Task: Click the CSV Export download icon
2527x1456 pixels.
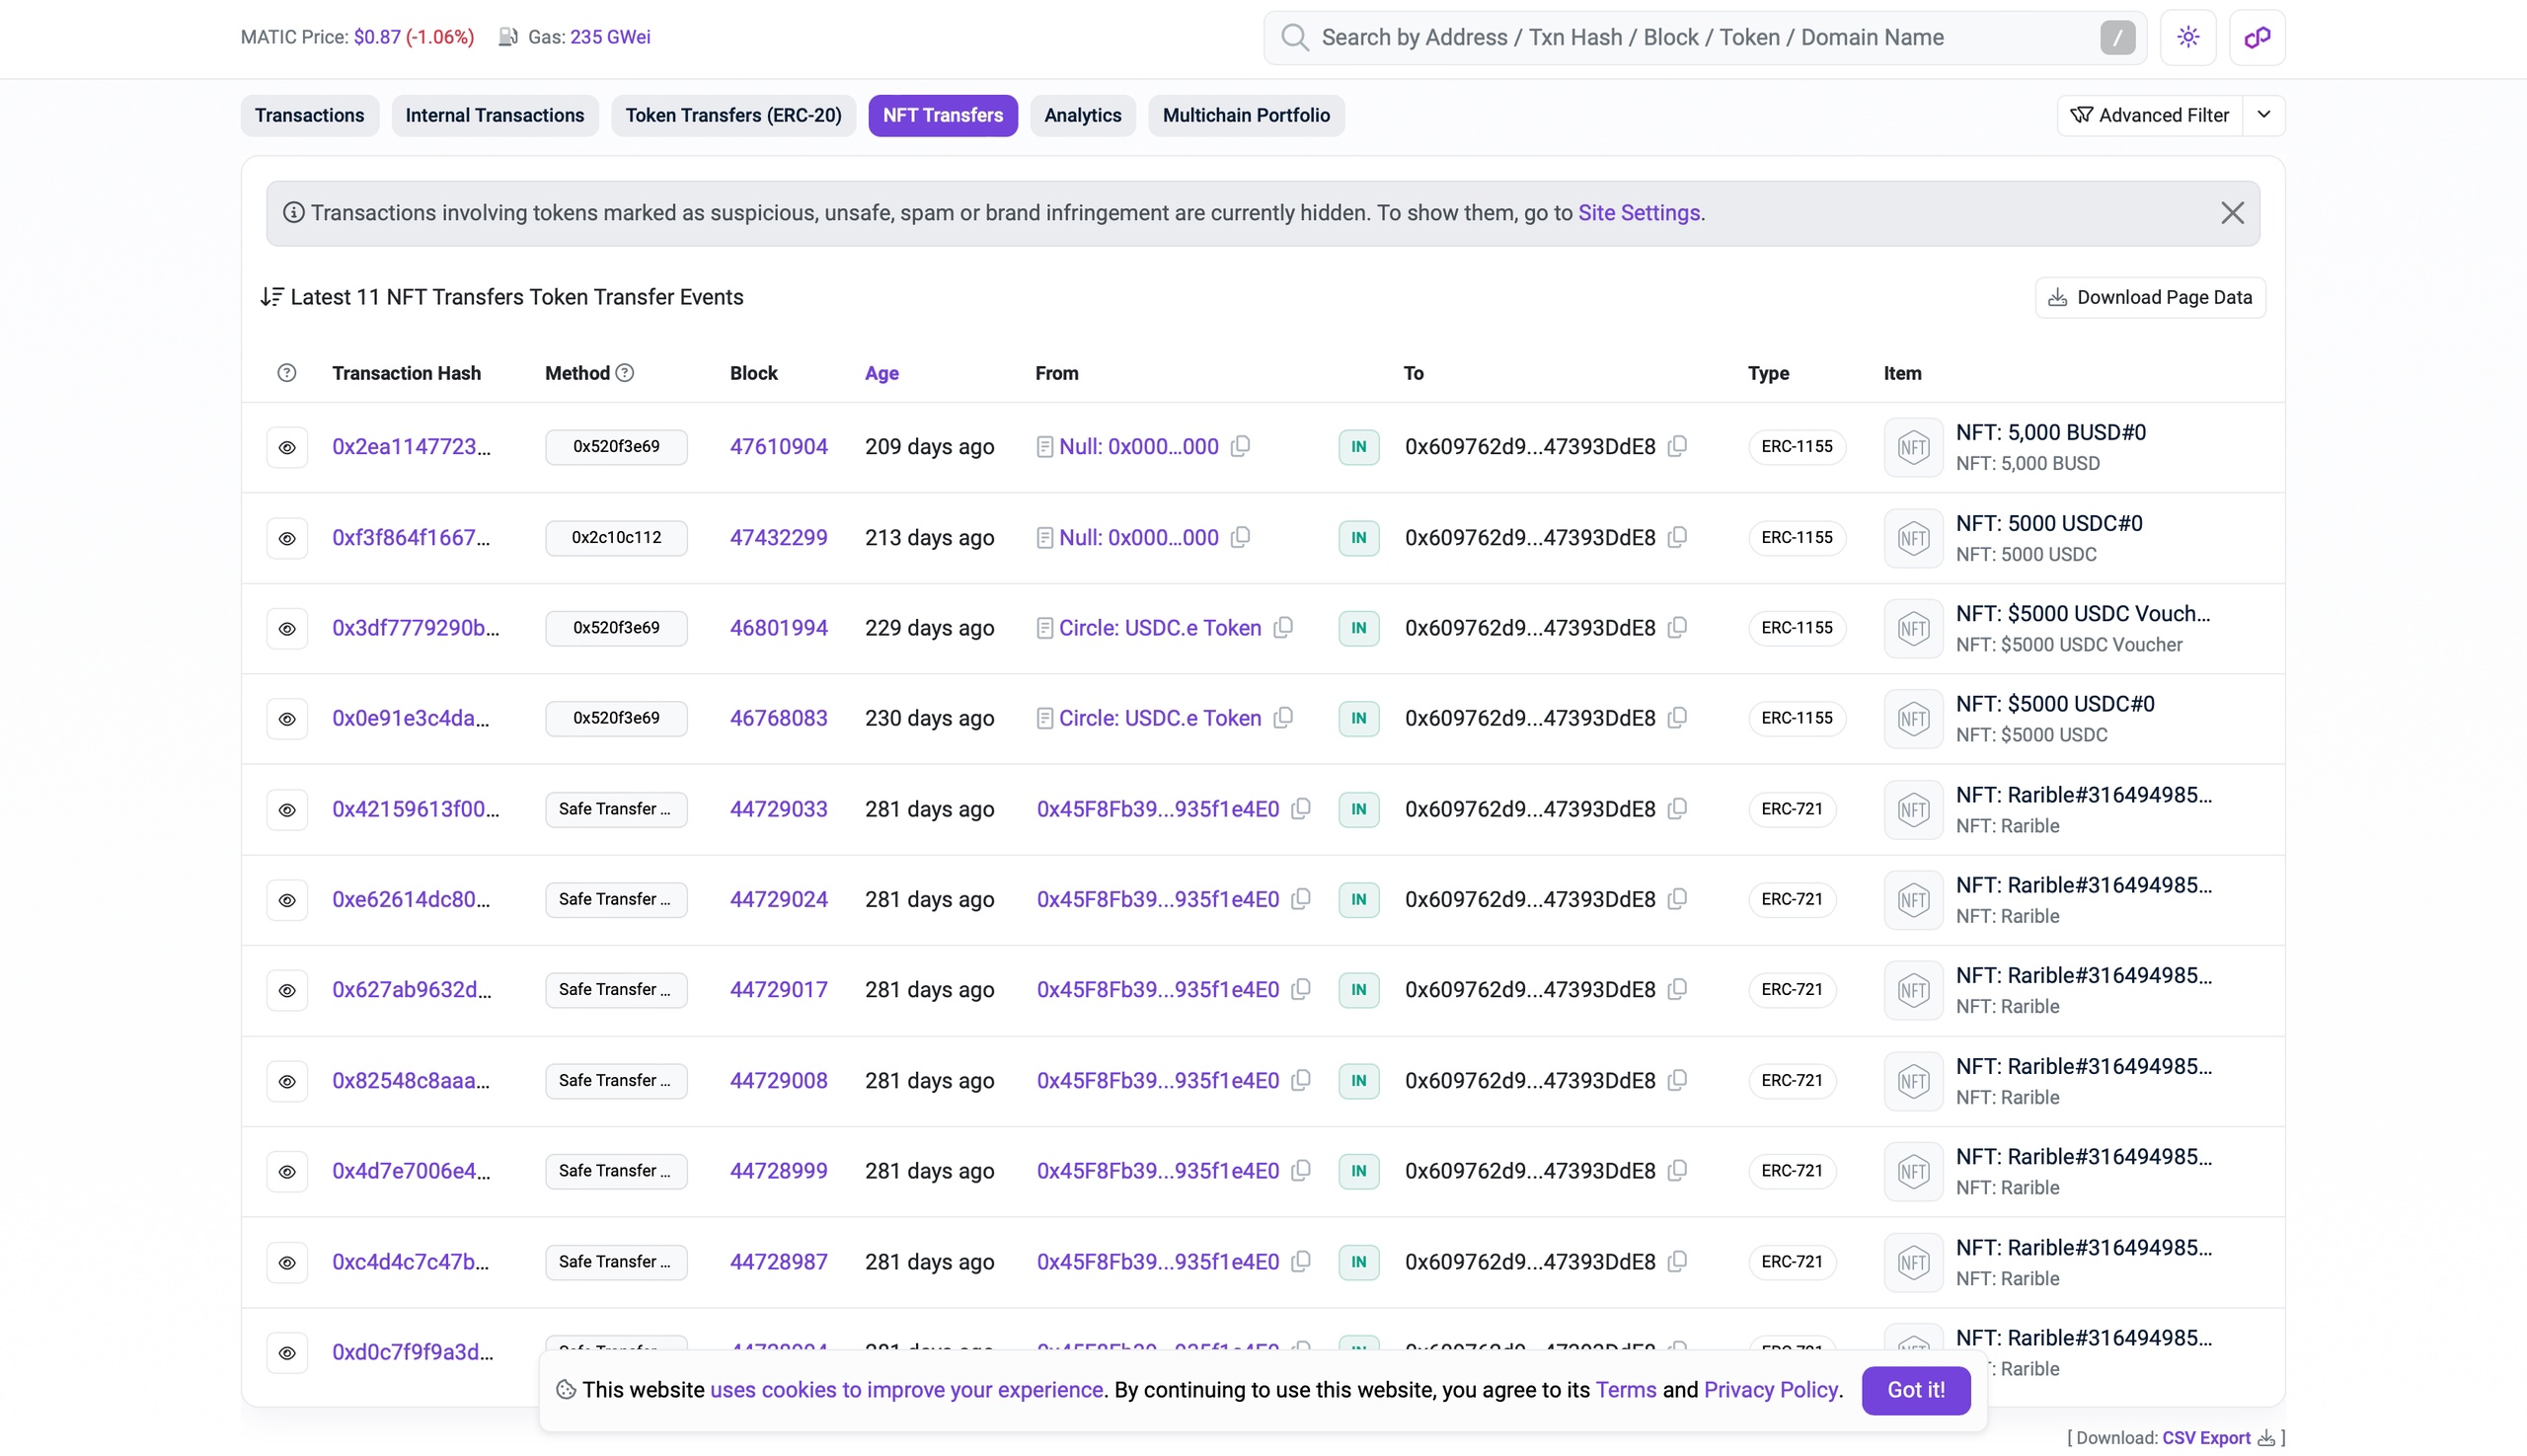Action: (x=2266, y=1438)
